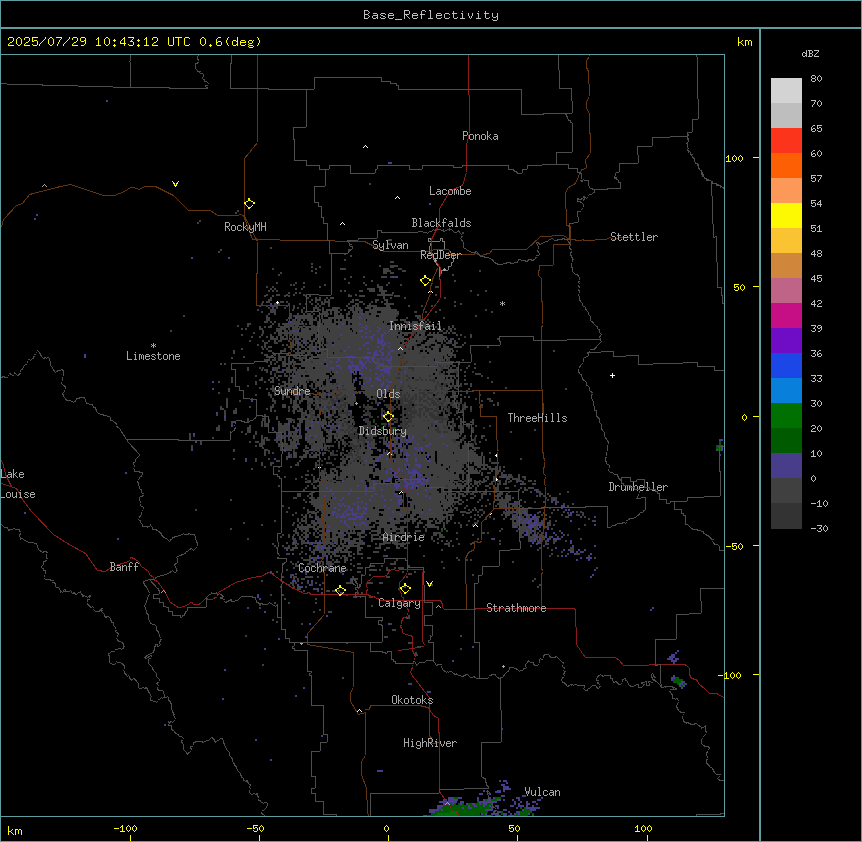Screen dimensions: 862x842
Task: Click the Stettler city label
Action: [634, 237]
